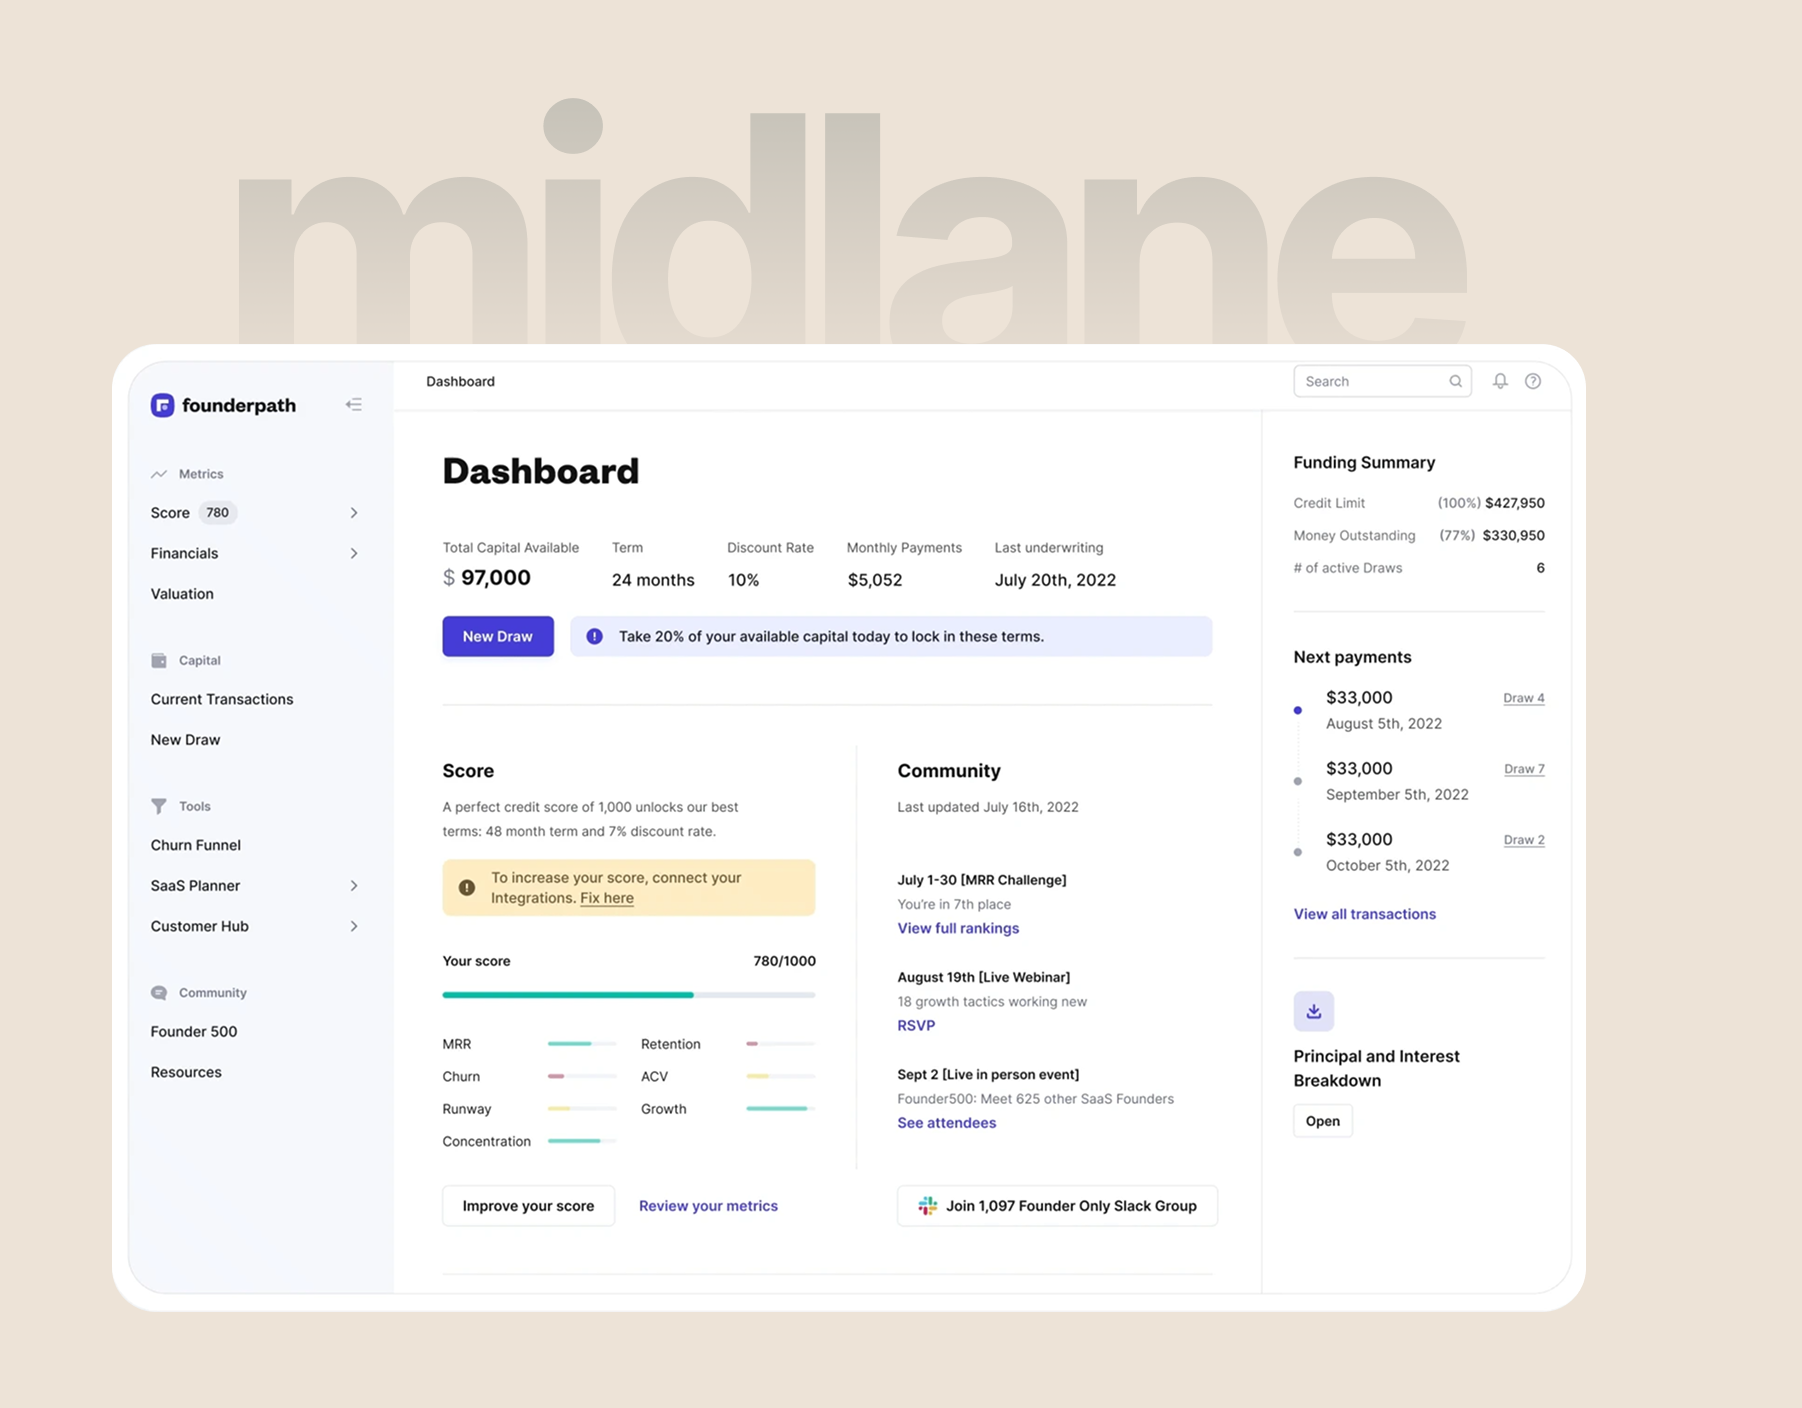Click the warning icon in the integrations notice
Viewport: 1802px width, 1408px height.
tap(467, 888)
